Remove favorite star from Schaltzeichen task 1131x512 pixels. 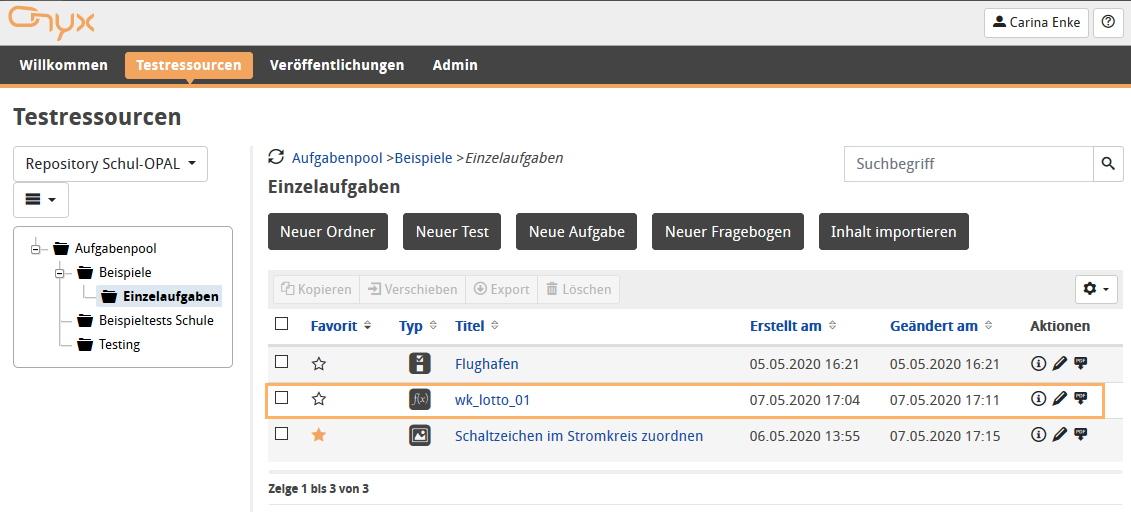(319, 435)
